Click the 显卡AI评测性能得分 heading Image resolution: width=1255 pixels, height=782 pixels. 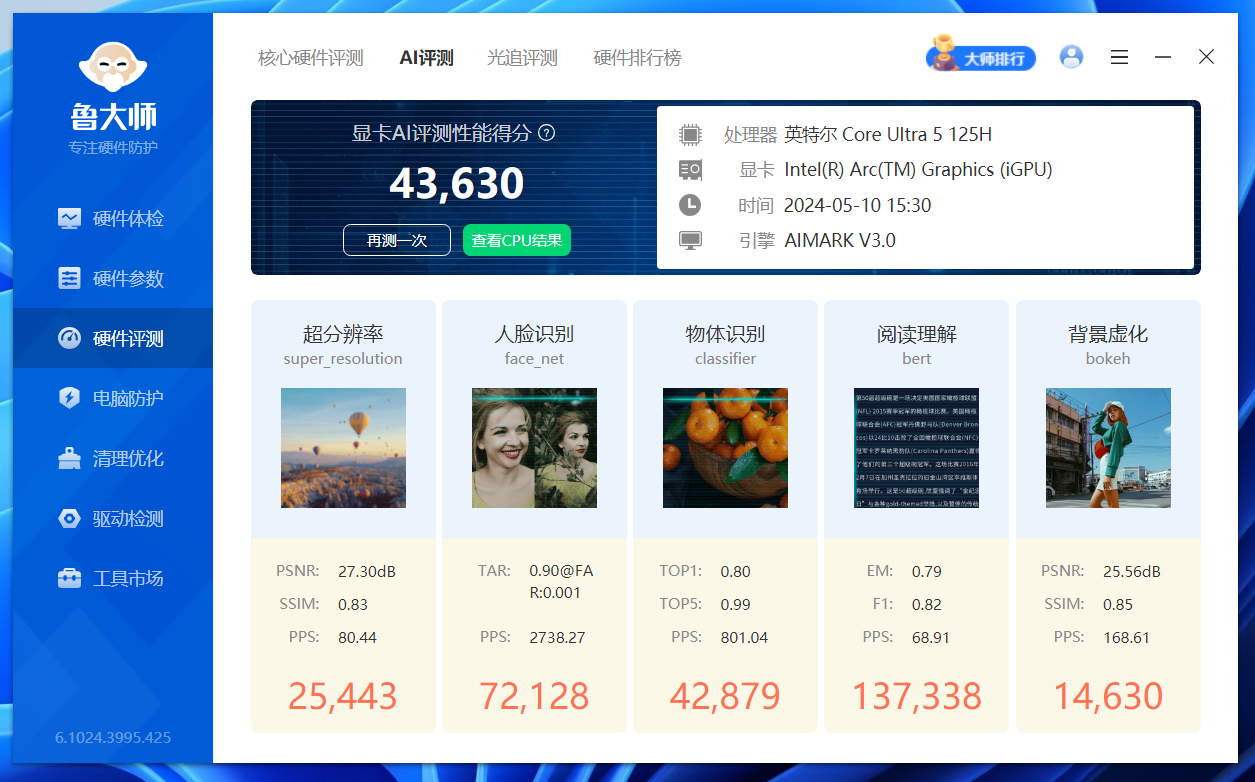pyautogui.click(x=441, y=133)
